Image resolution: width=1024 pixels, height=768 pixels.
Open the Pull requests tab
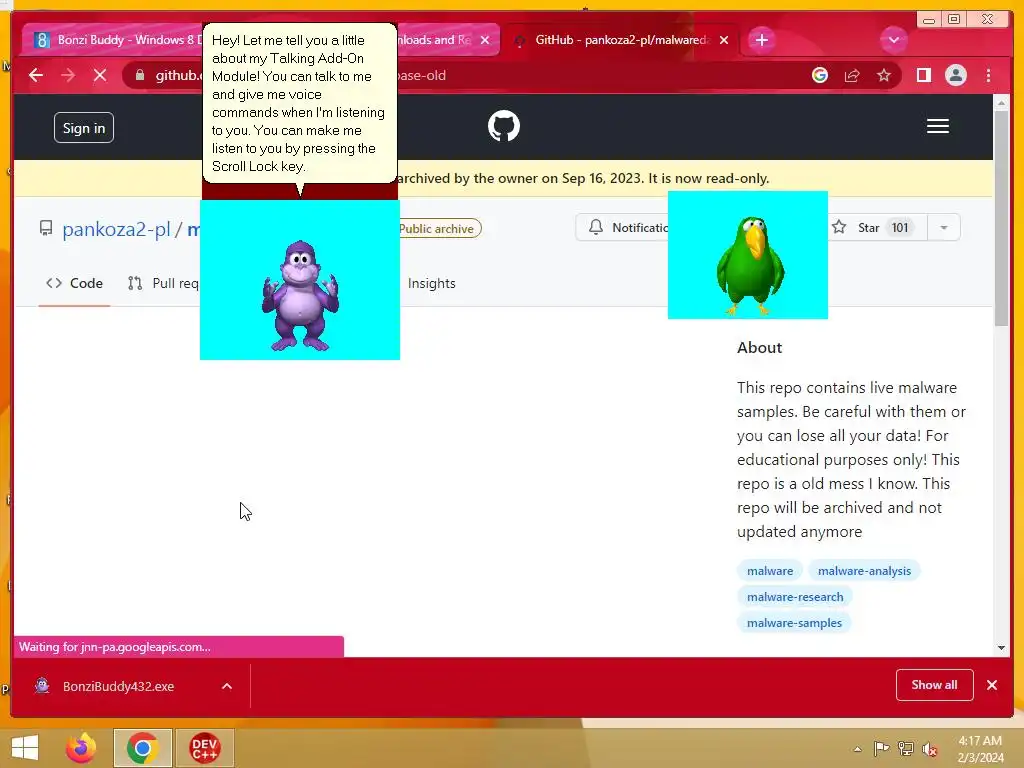coord(163,283)
